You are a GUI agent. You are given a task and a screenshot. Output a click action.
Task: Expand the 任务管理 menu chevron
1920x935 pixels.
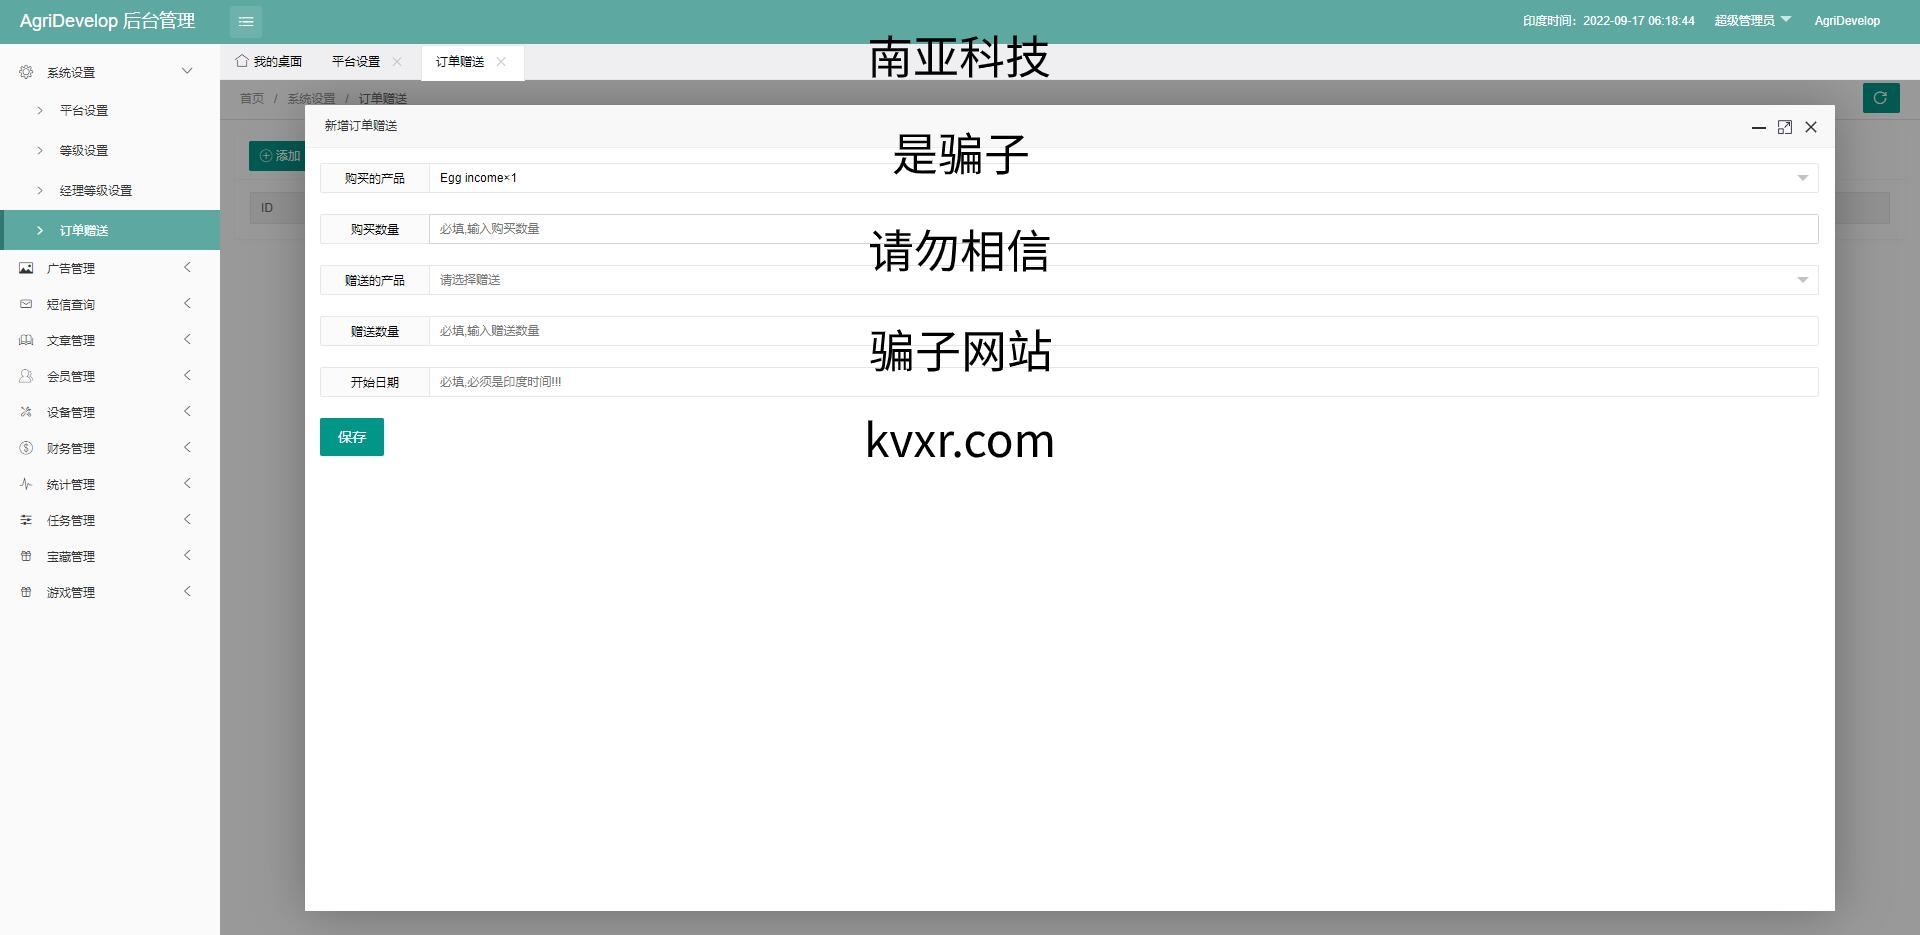pos(187,519)
